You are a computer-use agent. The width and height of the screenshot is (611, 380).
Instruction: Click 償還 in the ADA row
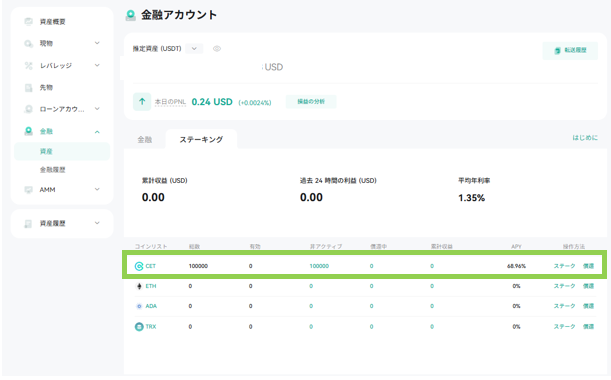(x=588, y=306)
